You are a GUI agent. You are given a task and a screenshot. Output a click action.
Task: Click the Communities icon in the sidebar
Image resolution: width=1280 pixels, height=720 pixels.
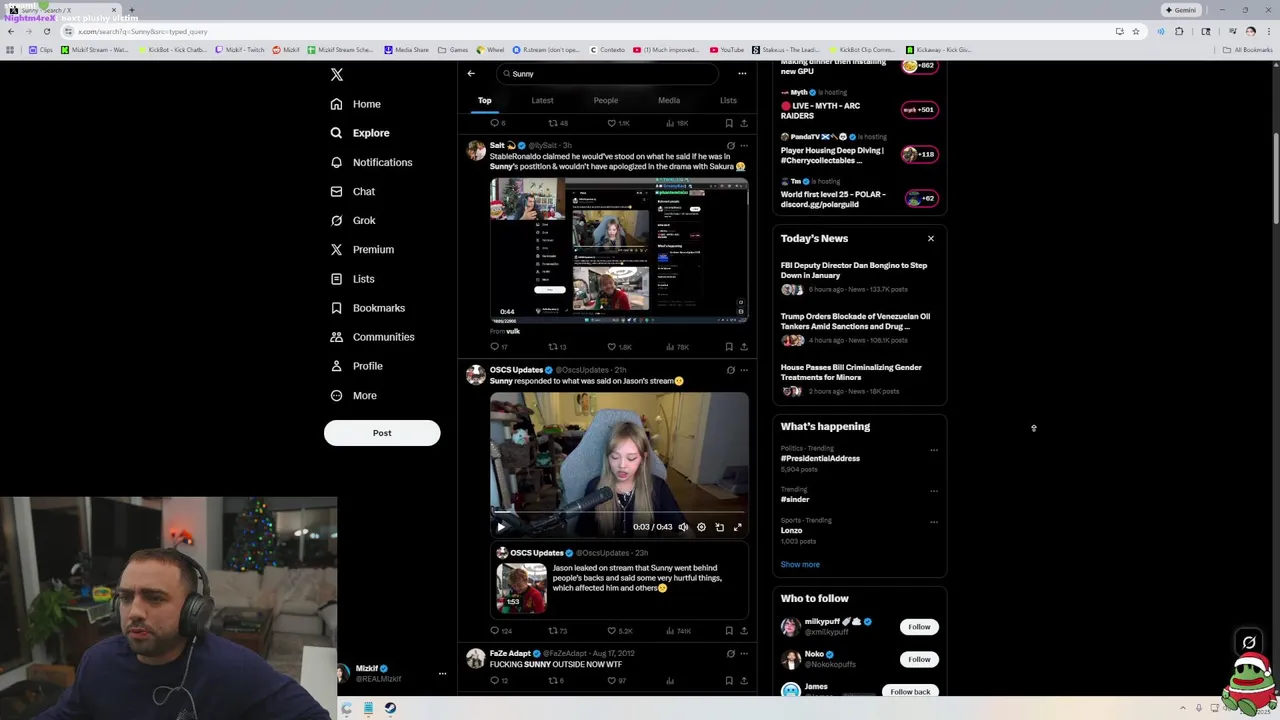pyautogui.click(x=336, y=337)
